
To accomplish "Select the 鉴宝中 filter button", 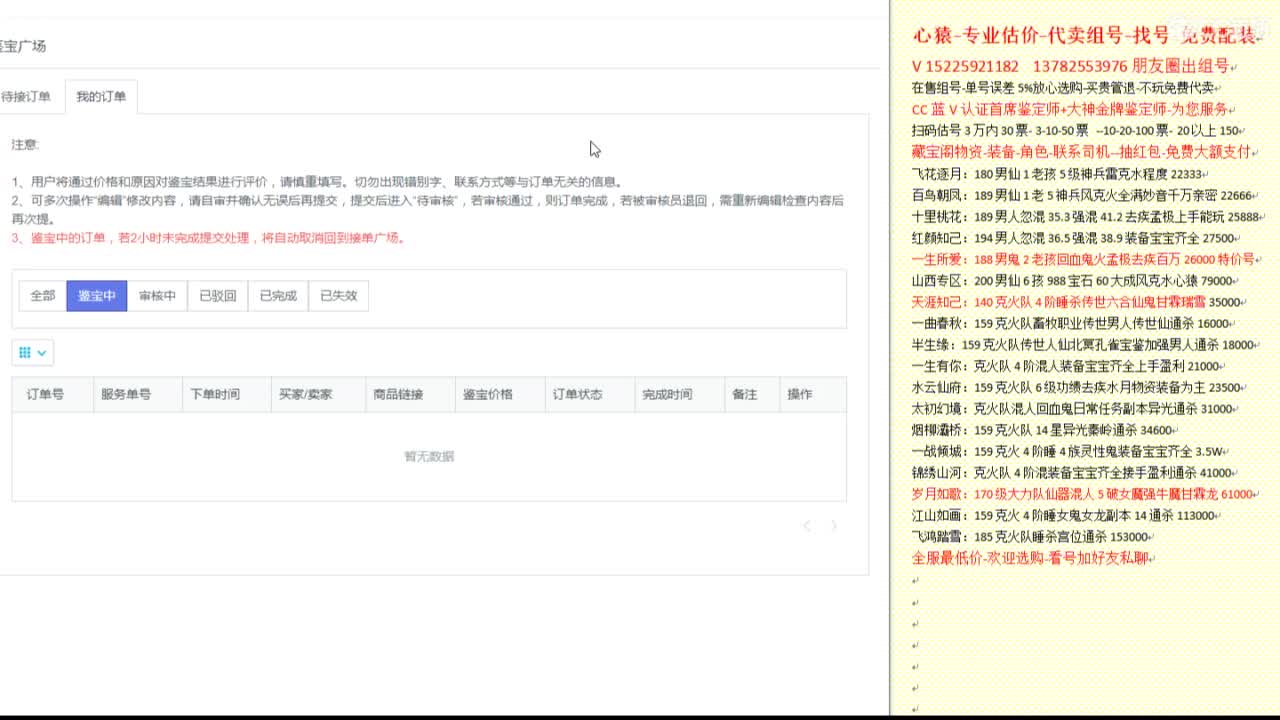I will (95, 295).
